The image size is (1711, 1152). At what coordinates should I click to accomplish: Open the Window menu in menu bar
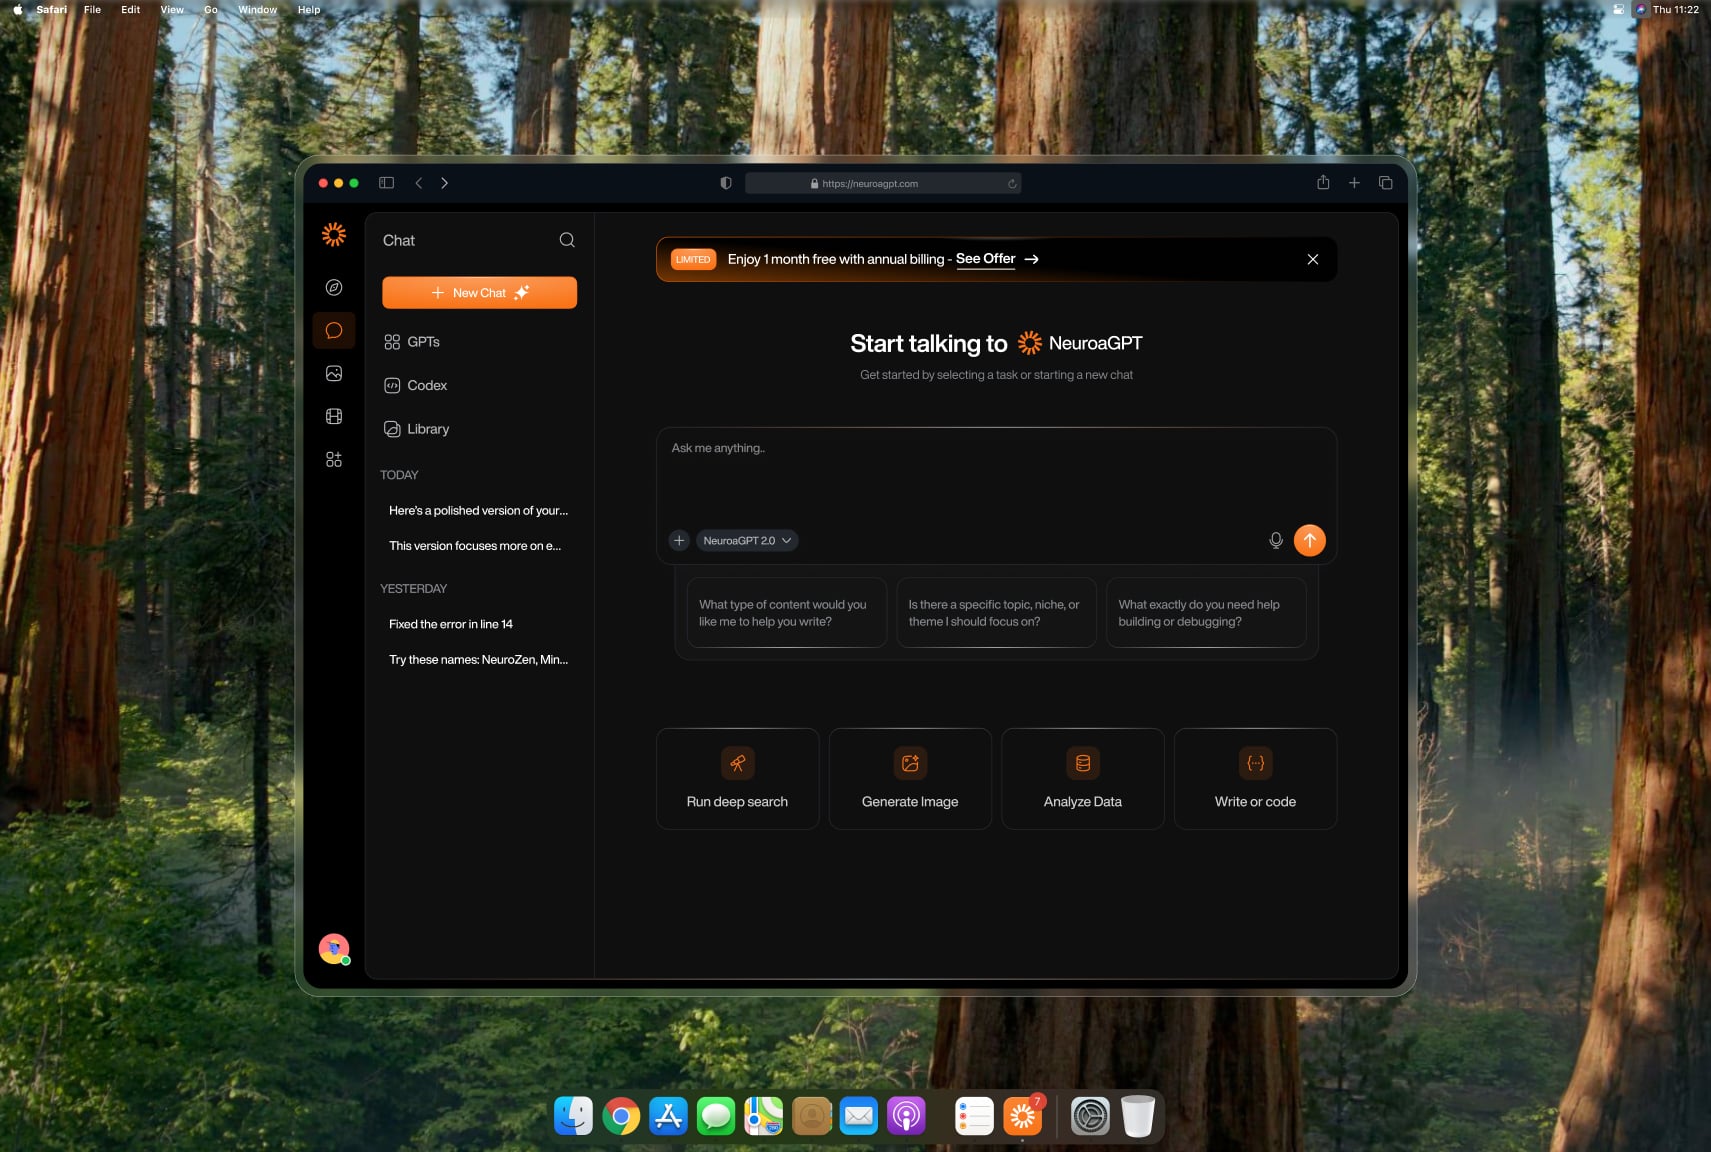257,10
